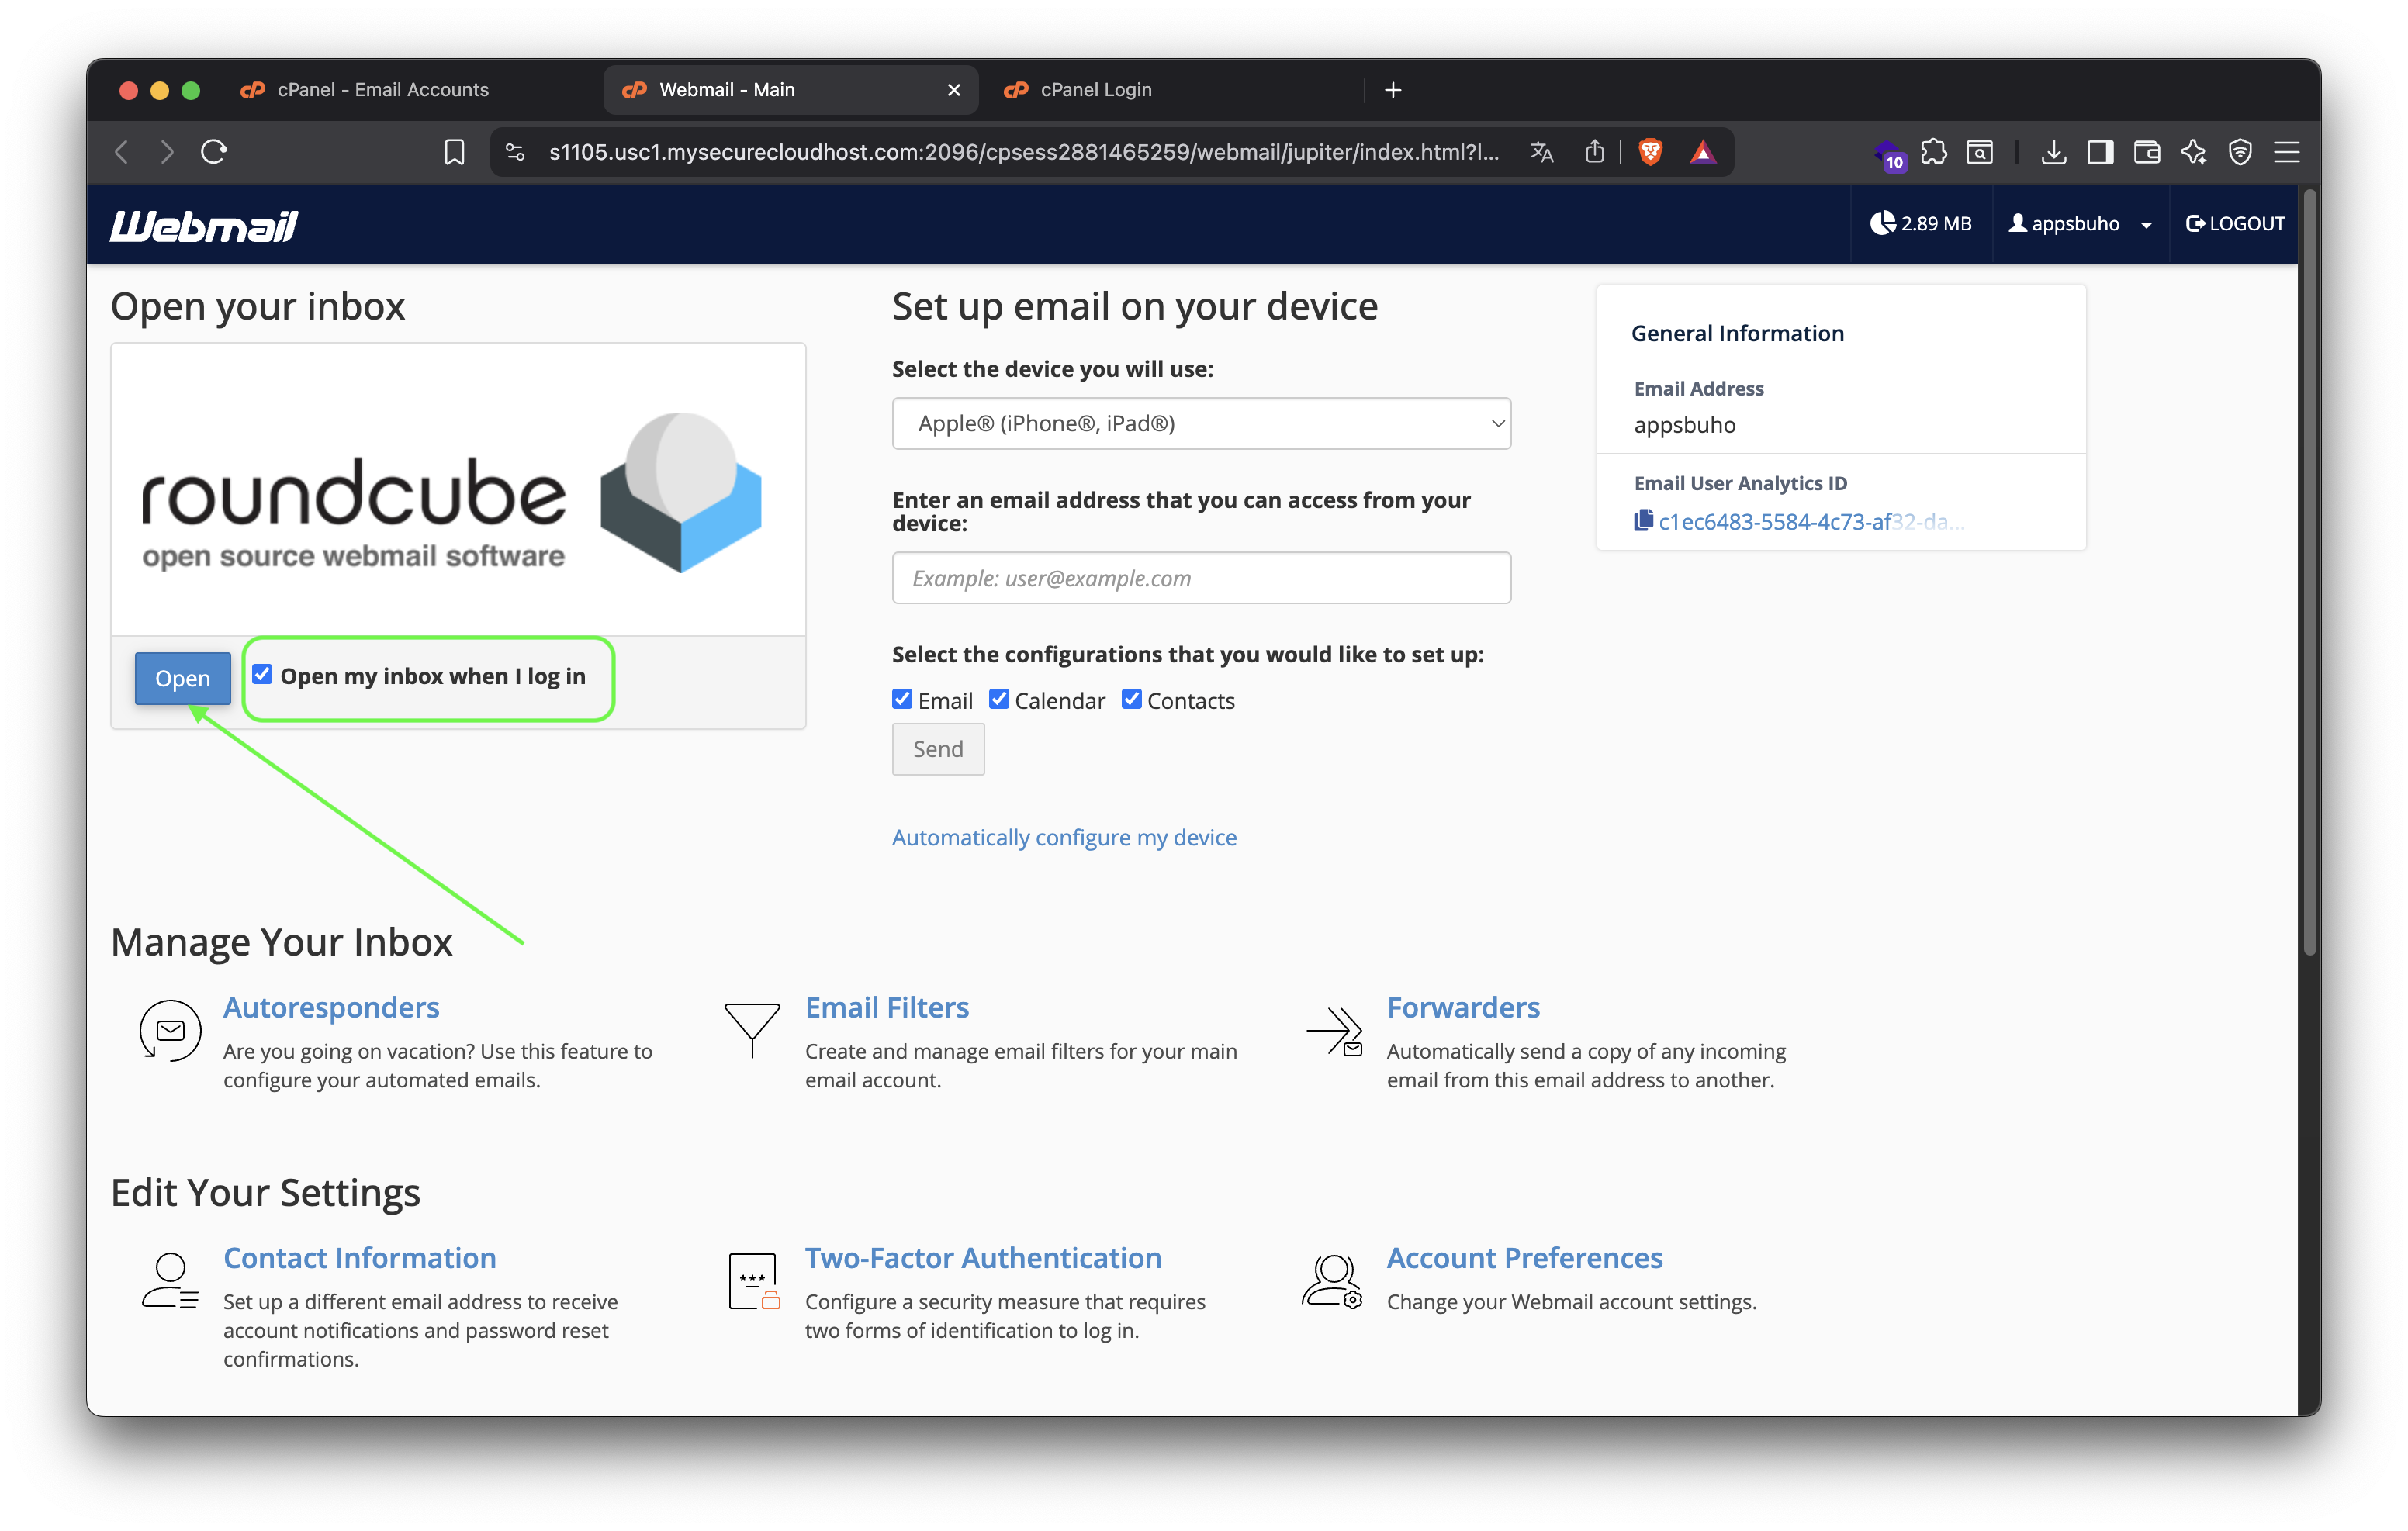Viewport: 2408px width, 1531px height.
Task: Open the browser downloads icon
Action: pos(2054,152)
